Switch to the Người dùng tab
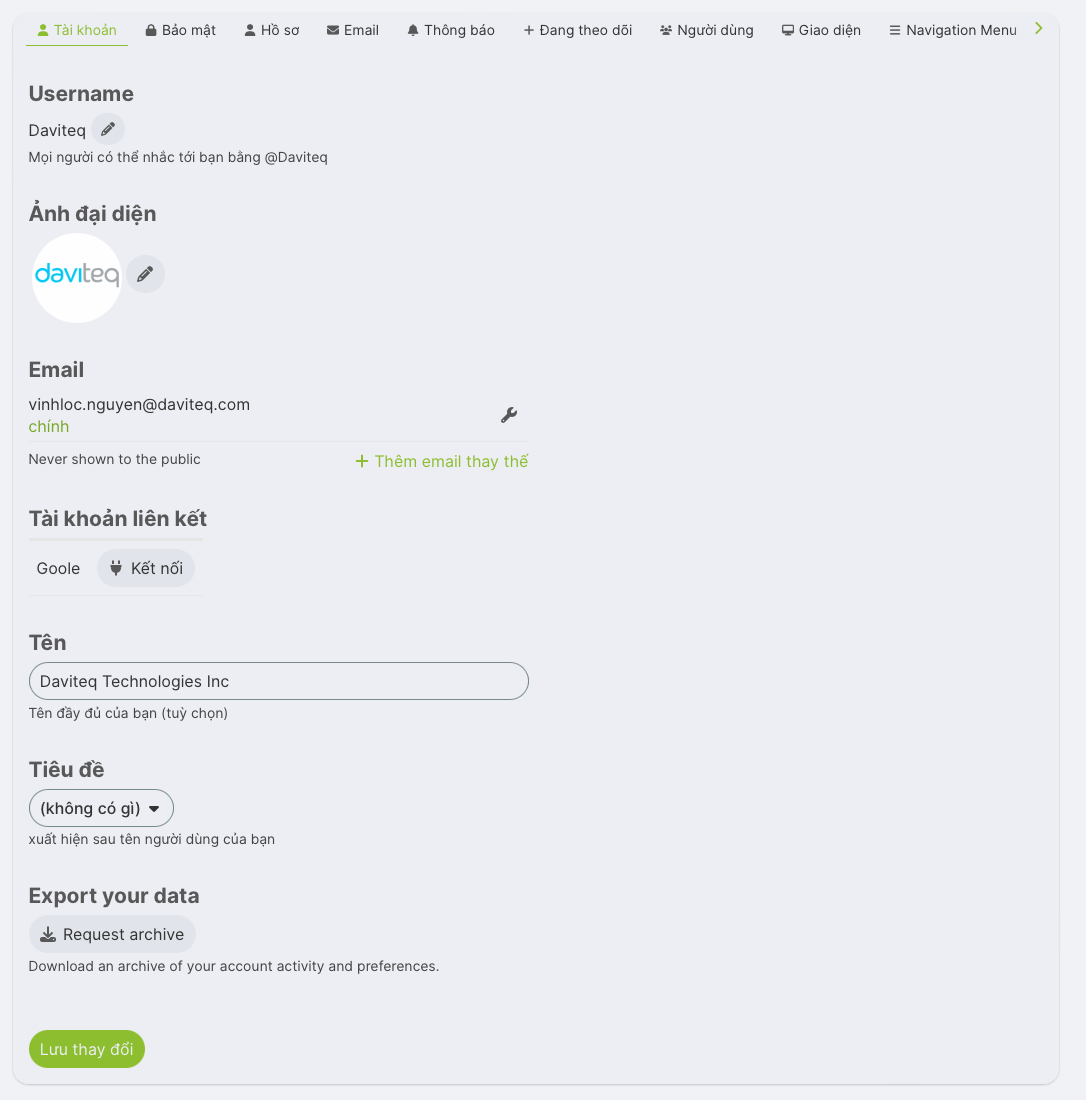 (707, 30)
